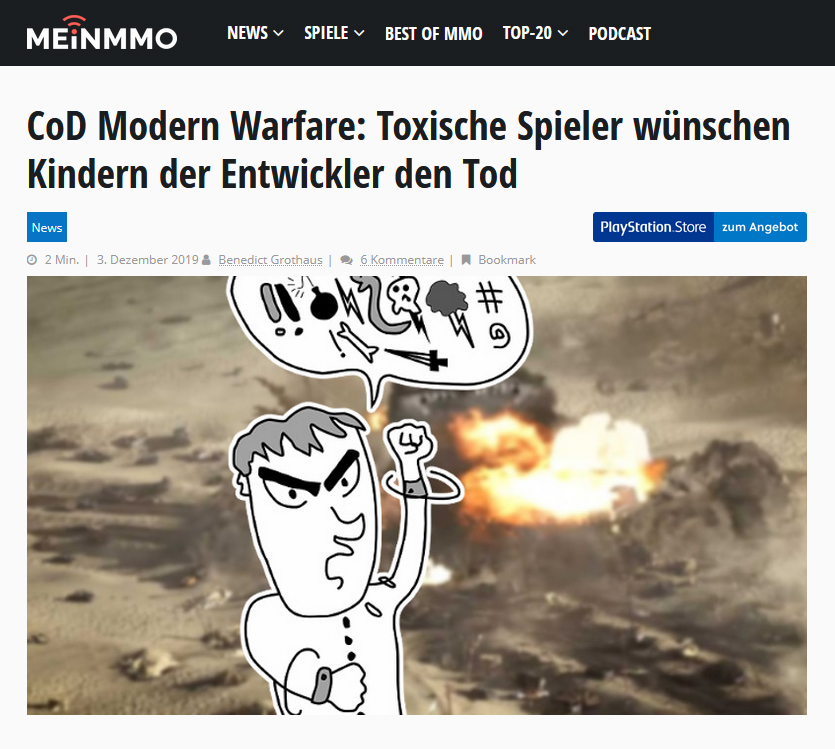Expand the SPIELE dropdown chevron

click(x=359, y=33)
